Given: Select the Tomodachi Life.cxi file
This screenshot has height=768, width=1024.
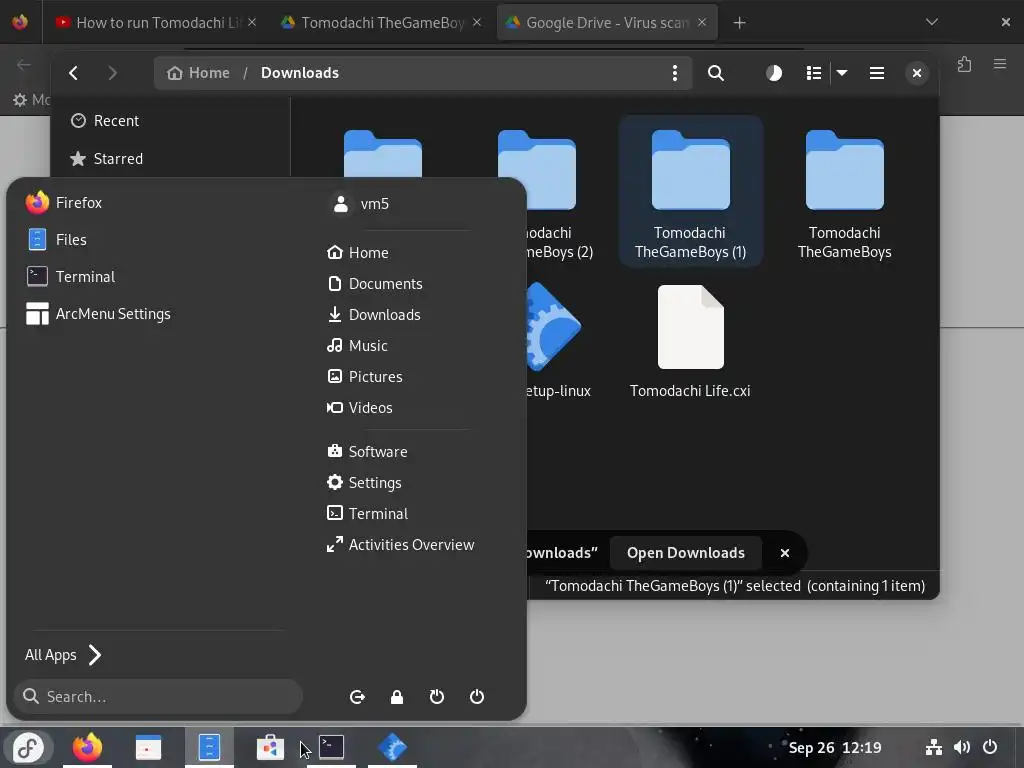Looking at the screenshot, I should coord(690,342).
